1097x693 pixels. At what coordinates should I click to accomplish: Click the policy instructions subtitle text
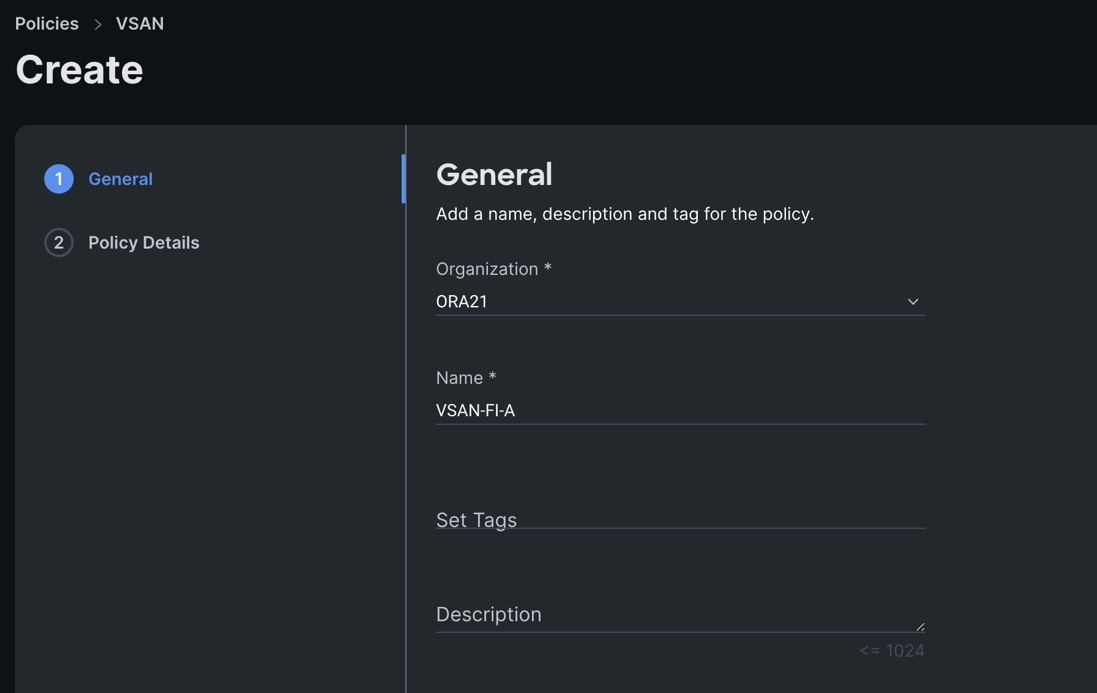[625, 214]
